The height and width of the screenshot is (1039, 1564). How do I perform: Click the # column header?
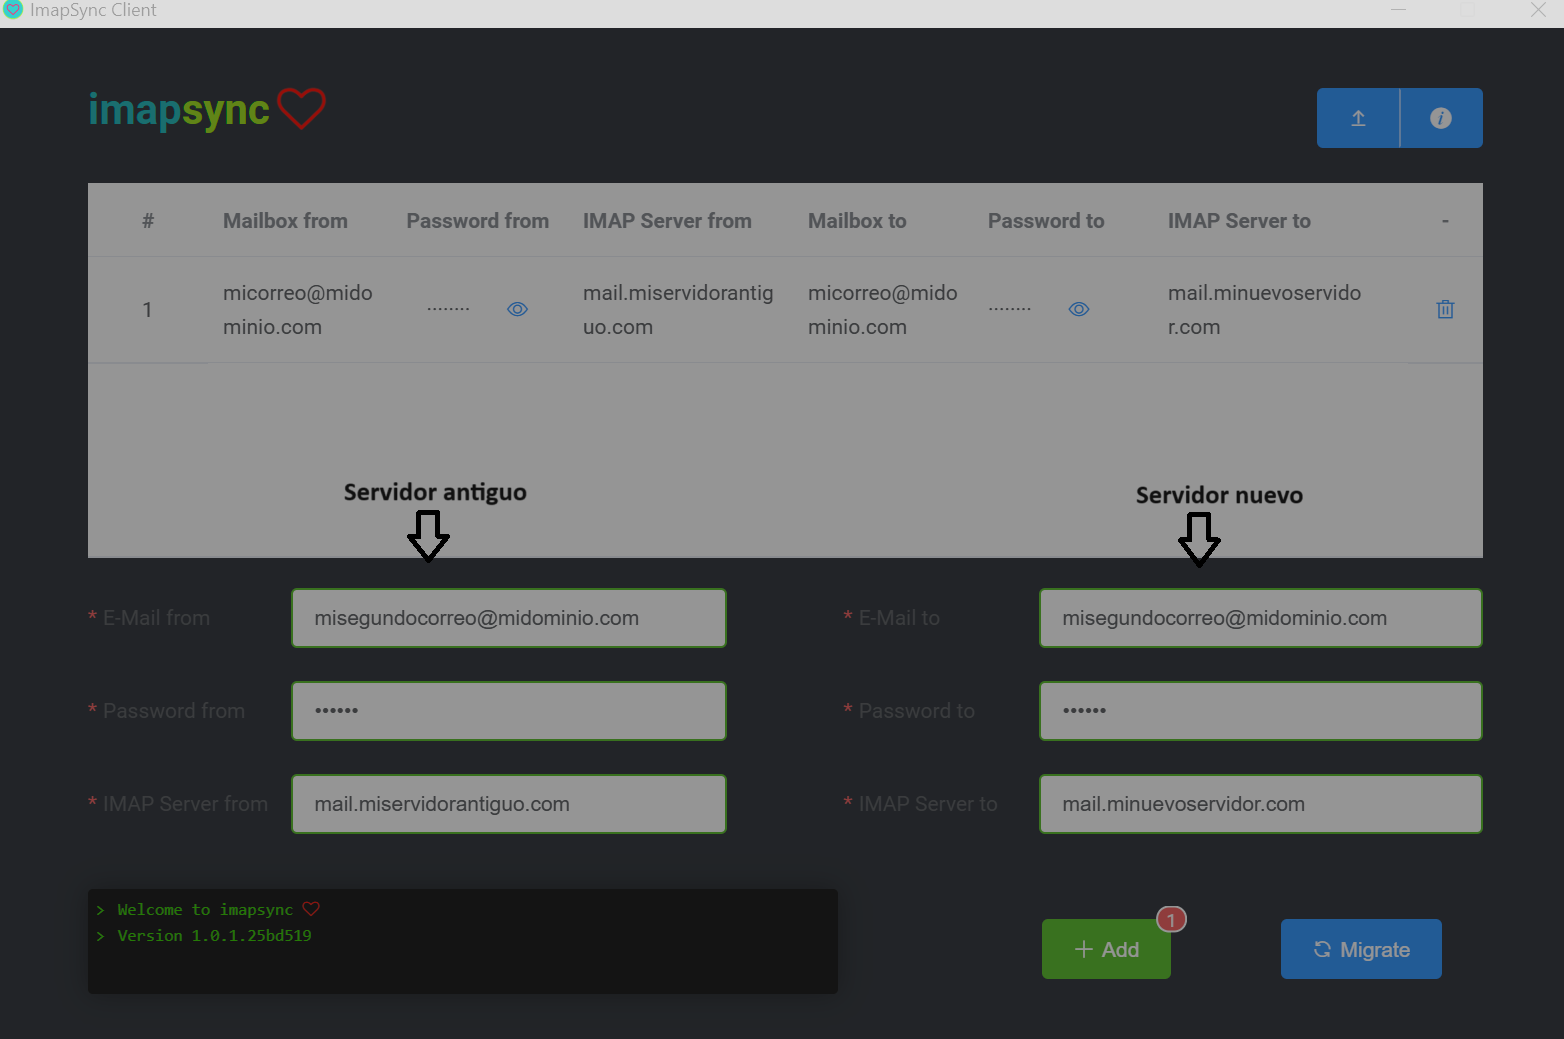pyautogui.click(x=148, y=221)
